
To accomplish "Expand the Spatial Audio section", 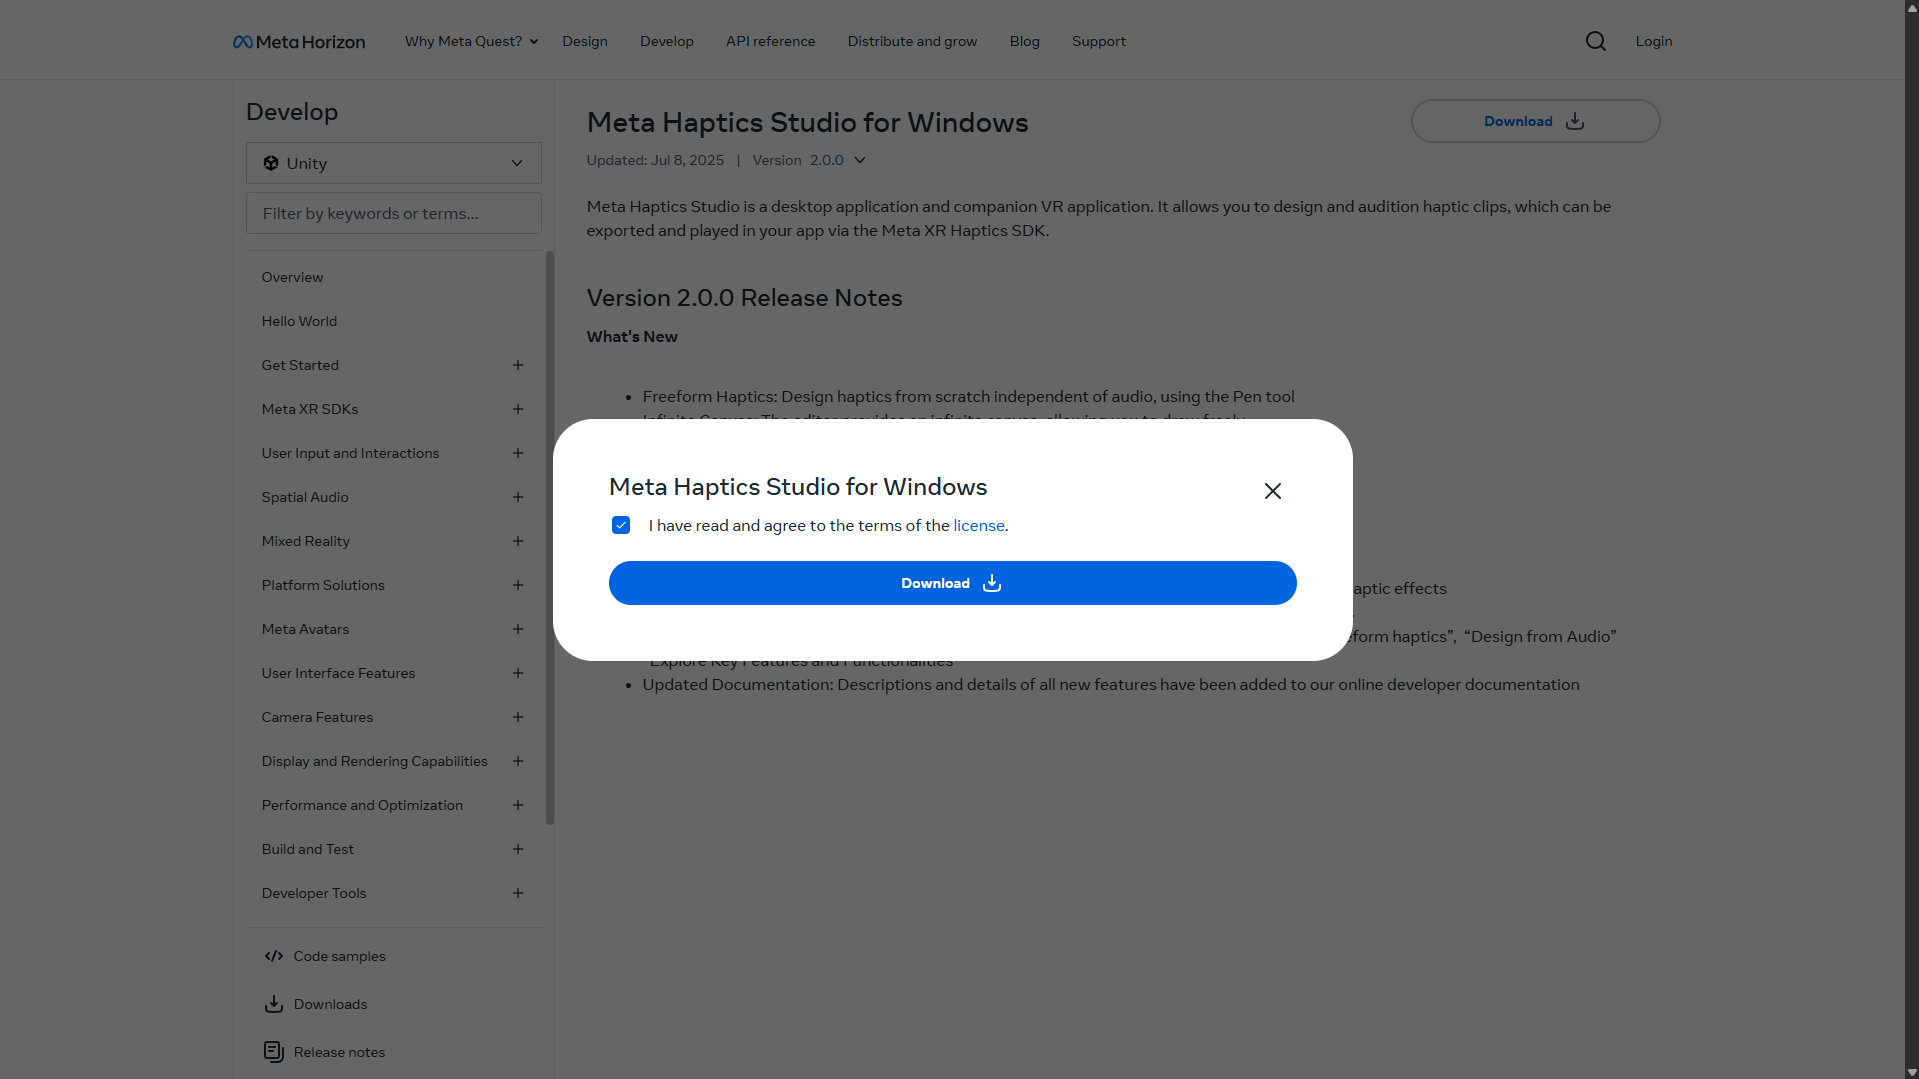I will (x=518, y=497).
